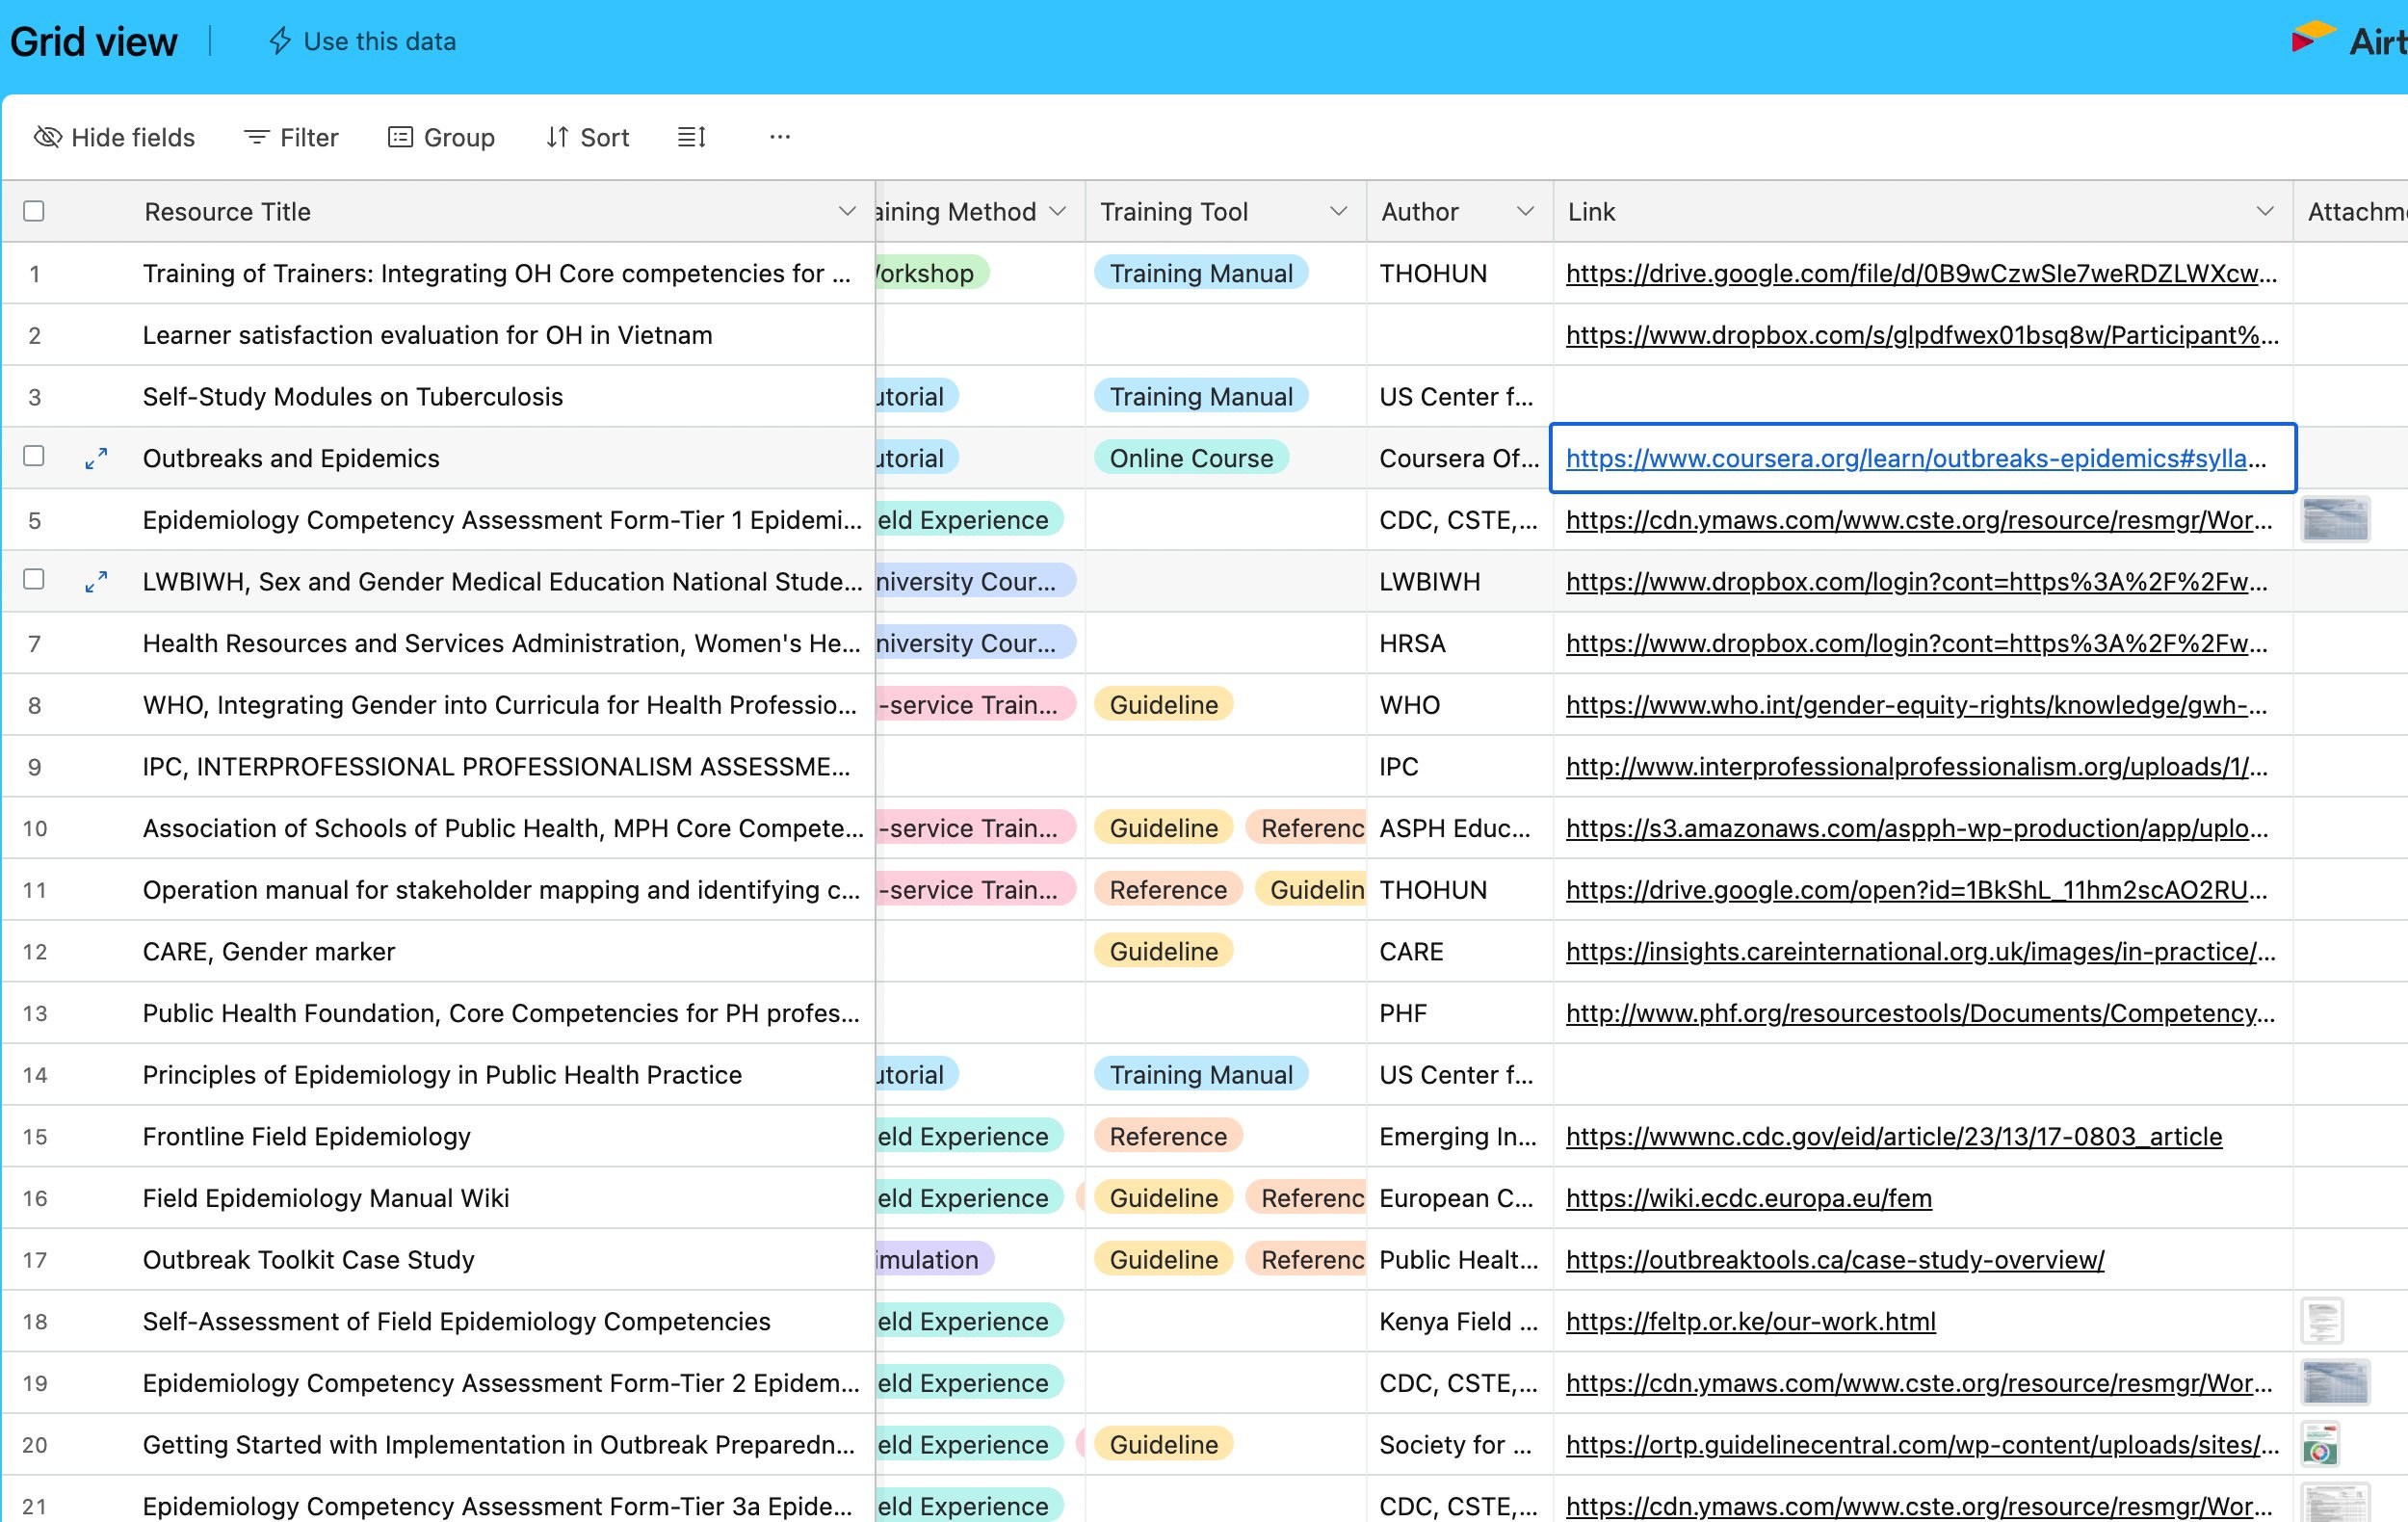Toggle the select-all checkbox in header

click(34, 211)
